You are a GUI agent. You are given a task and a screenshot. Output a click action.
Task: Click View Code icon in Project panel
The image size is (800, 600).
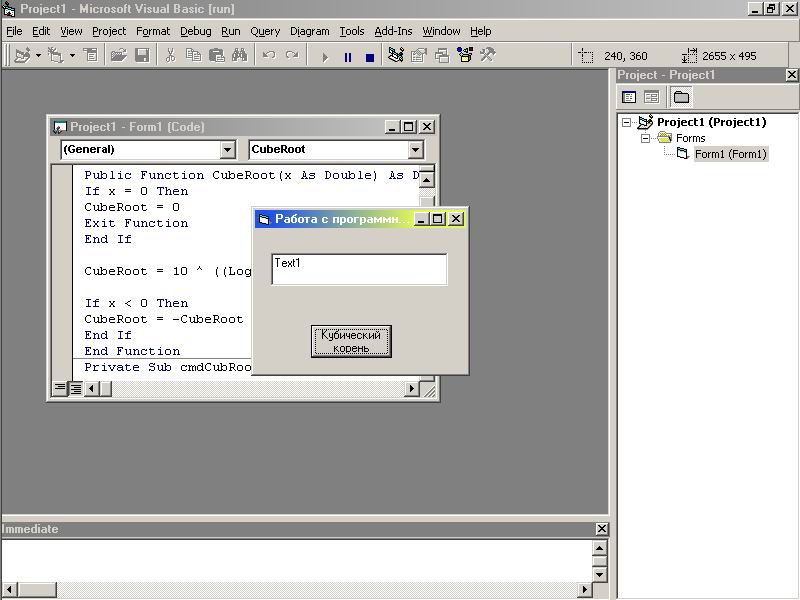[x=629, y=97]
